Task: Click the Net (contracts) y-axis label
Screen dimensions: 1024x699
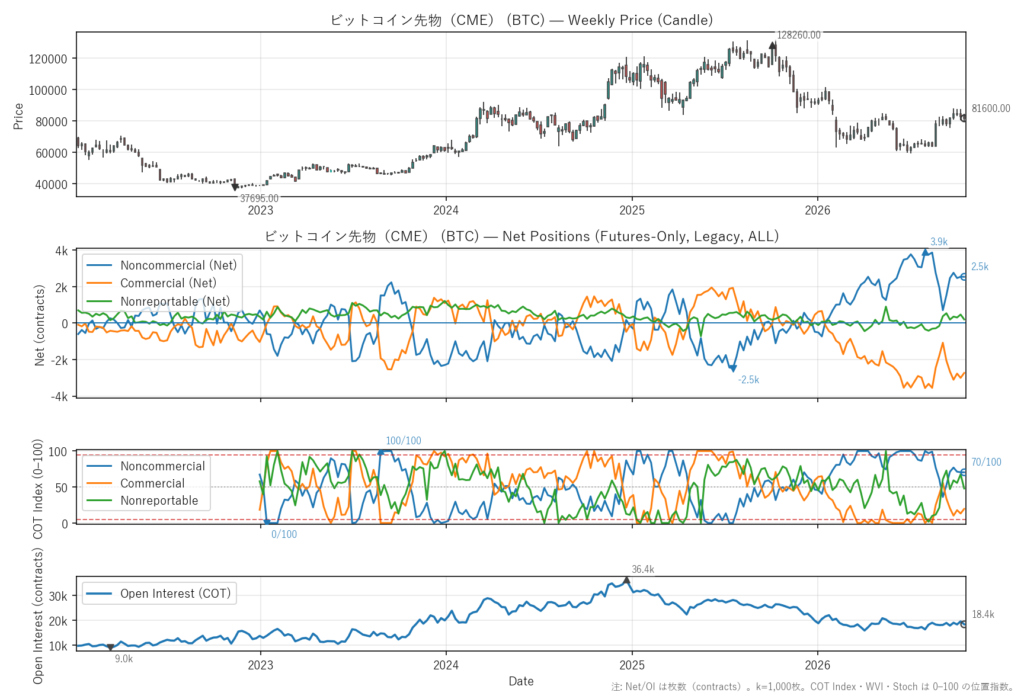Action: click(x=40, y=325)
